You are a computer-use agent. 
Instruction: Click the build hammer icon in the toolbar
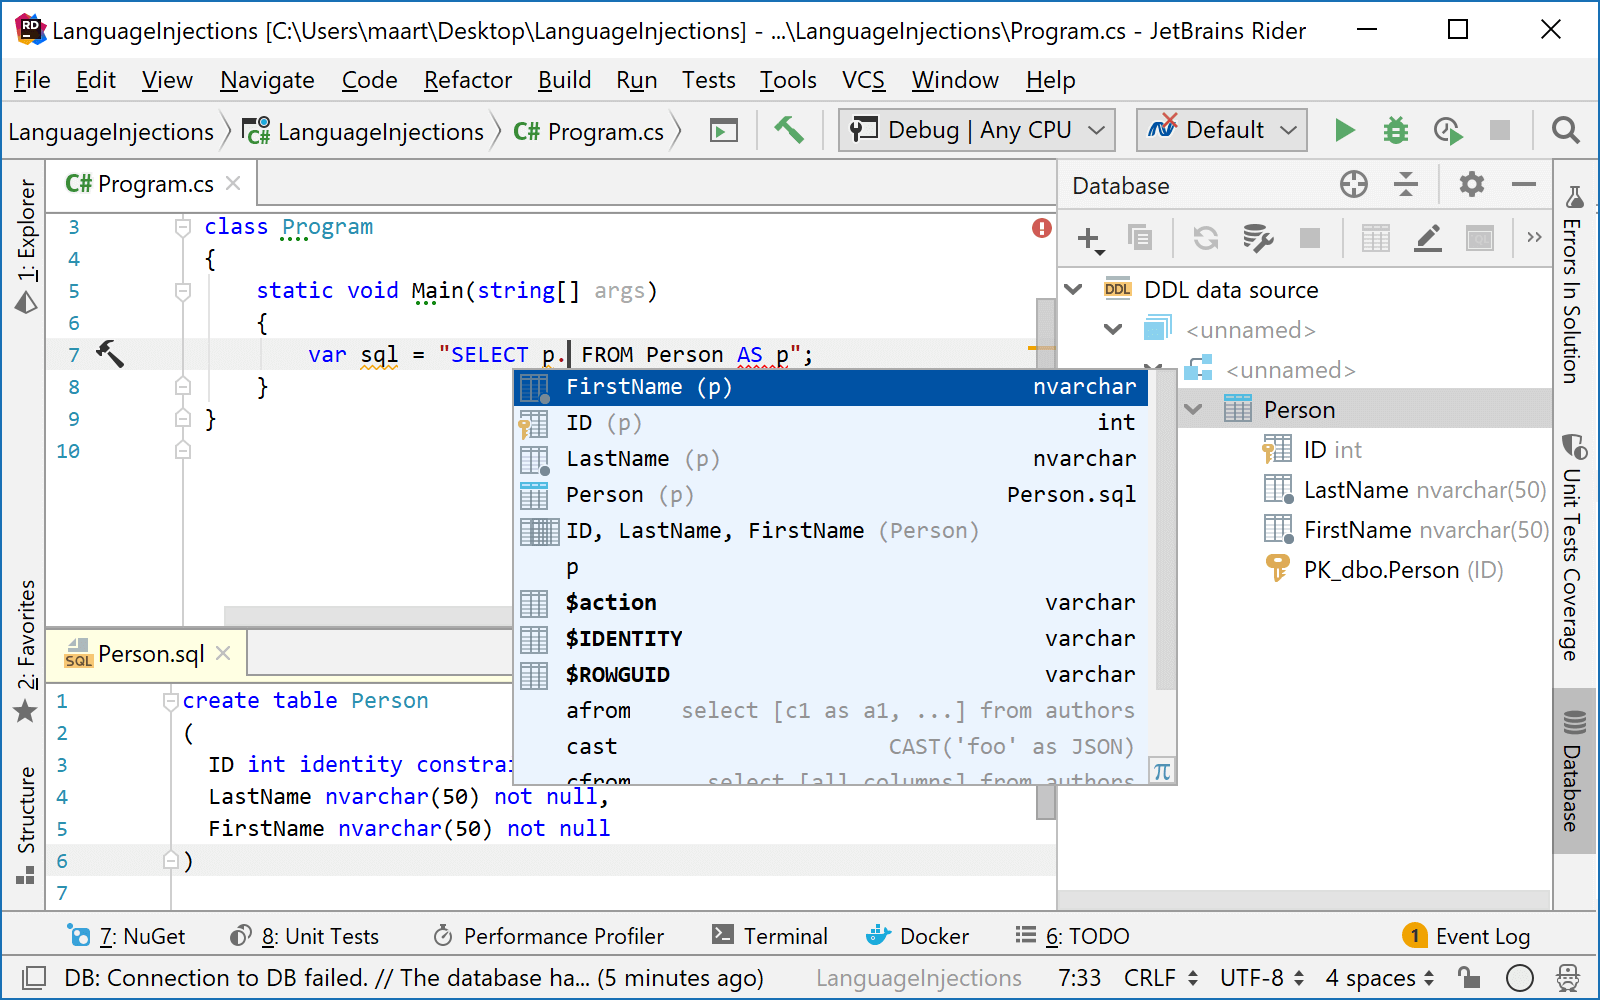(x=789, y=130)
